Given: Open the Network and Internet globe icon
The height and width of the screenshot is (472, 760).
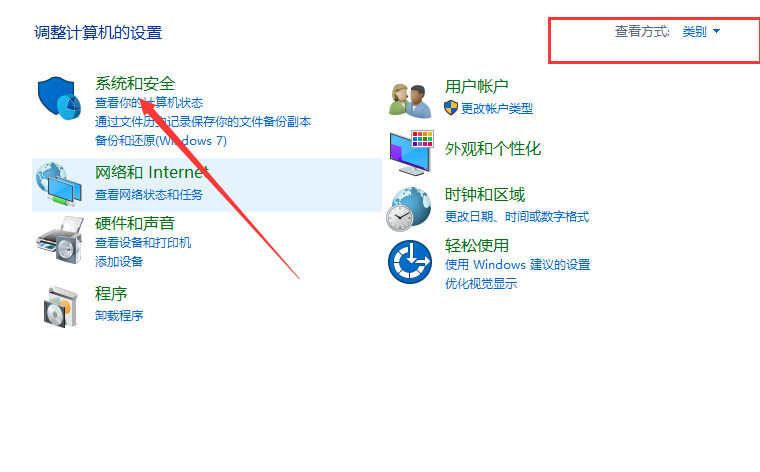Looking at the screenshot, I should pos(58,185).
